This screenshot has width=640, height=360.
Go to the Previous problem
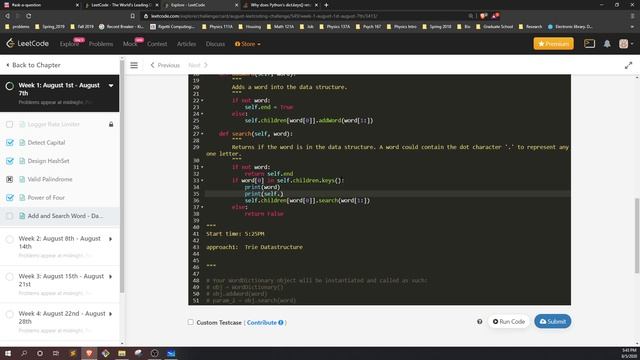tap(165, 65)
